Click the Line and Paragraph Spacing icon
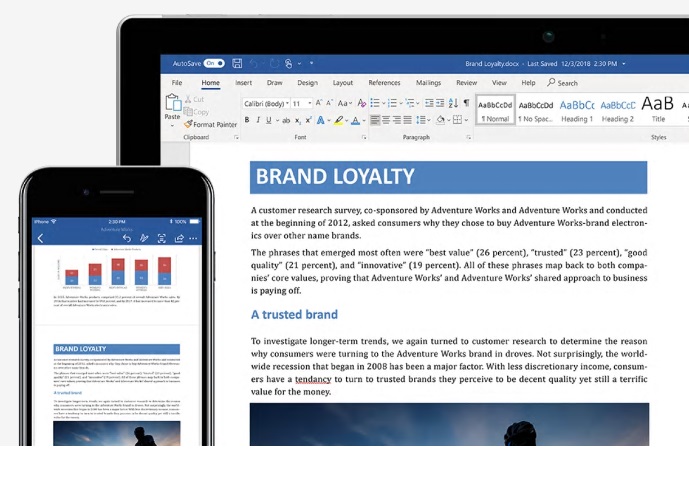The height and width of the screenshot is (487, 689). coord(420,120)
